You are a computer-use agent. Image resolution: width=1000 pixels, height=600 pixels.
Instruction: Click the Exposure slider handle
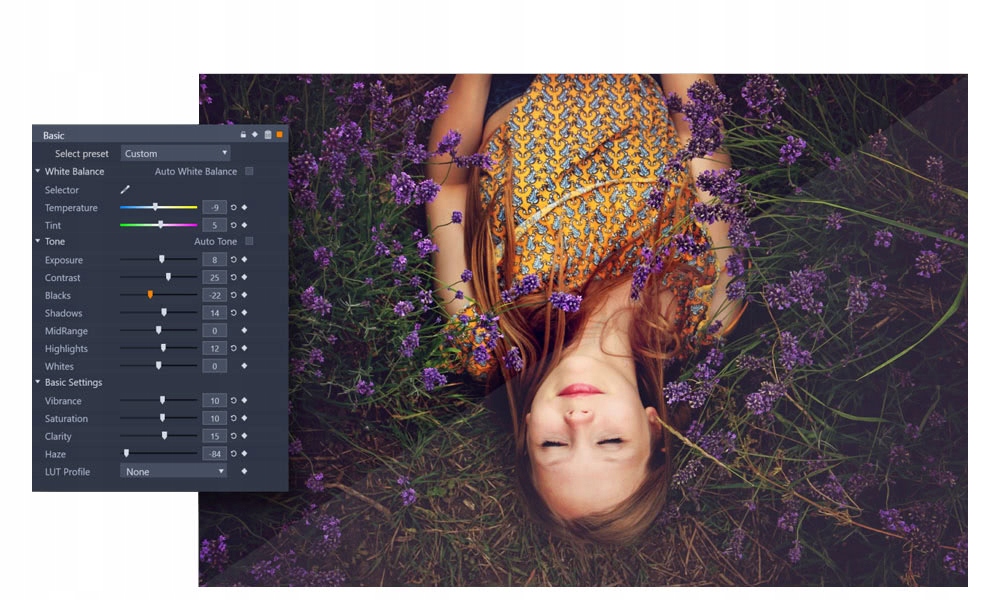(161, 260)
